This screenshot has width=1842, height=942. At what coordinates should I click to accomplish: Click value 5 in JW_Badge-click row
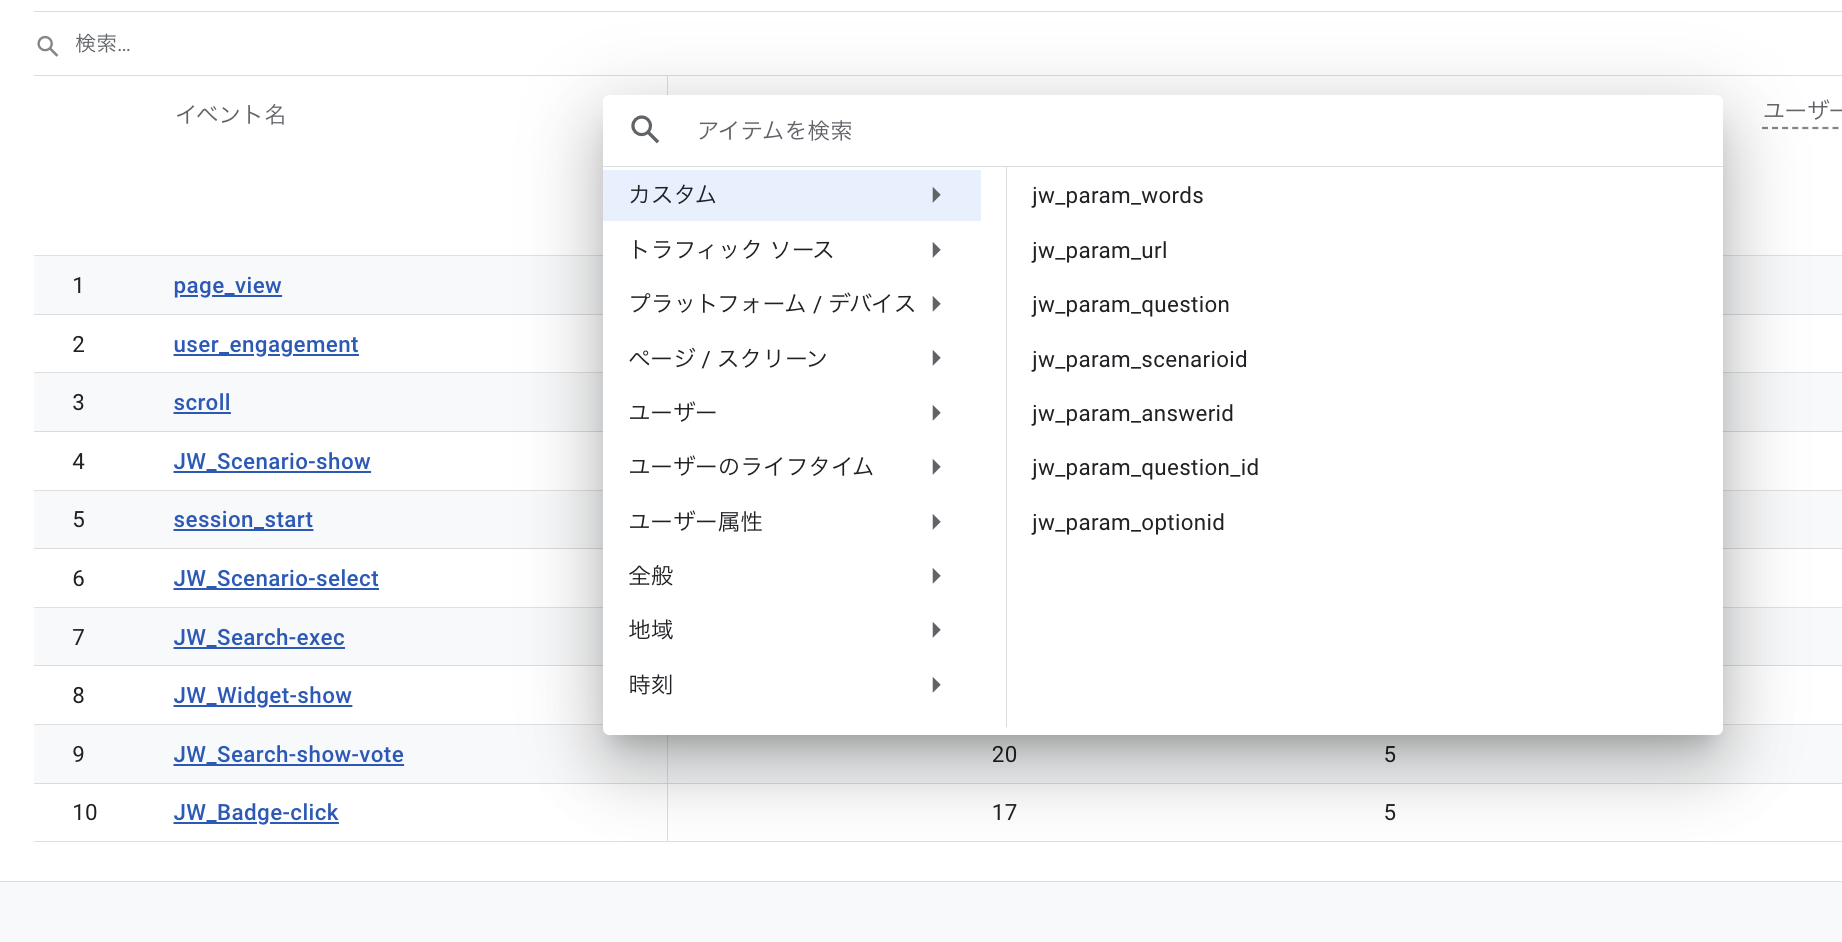[1390, 813]
